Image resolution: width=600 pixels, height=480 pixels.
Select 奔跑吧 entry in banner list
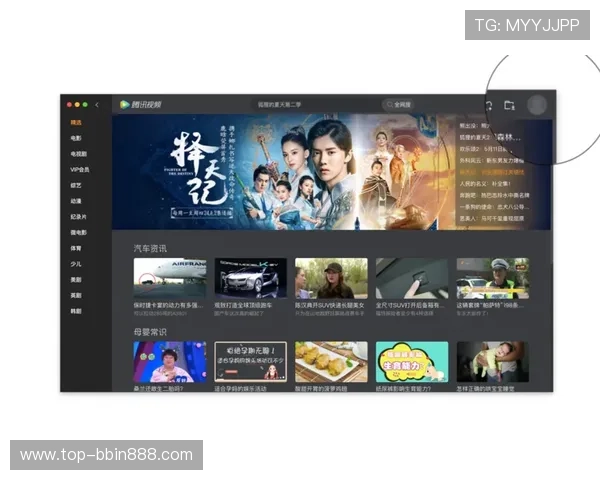[x=494, y=195]
